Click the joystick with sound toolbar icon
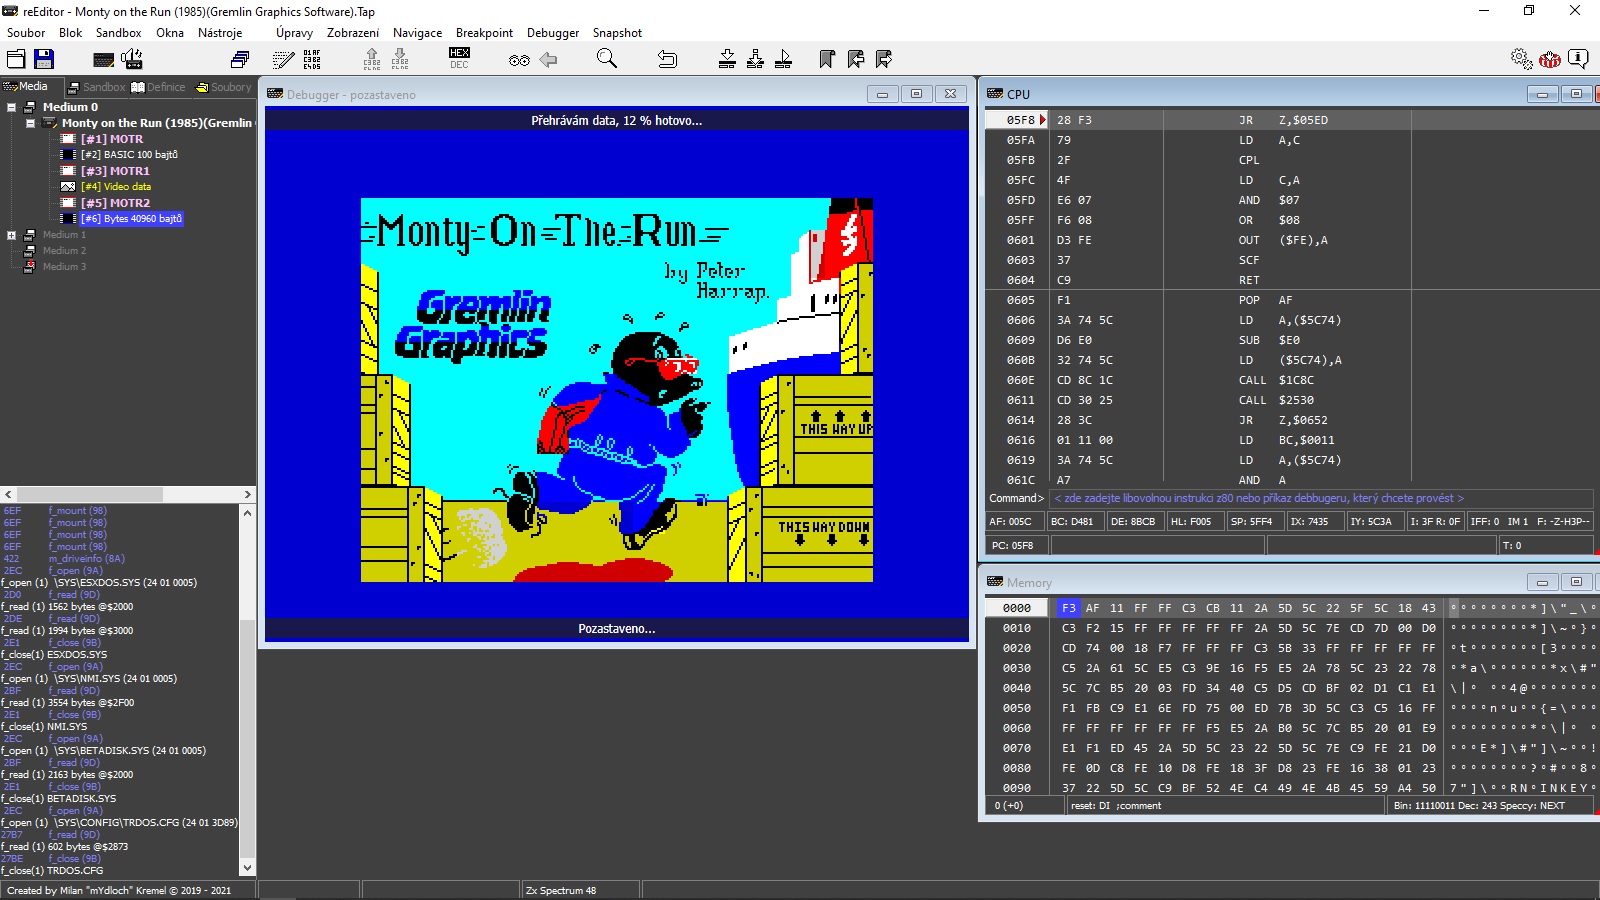Viewport: 1600px width, 900px height. [x=132, y=59]
